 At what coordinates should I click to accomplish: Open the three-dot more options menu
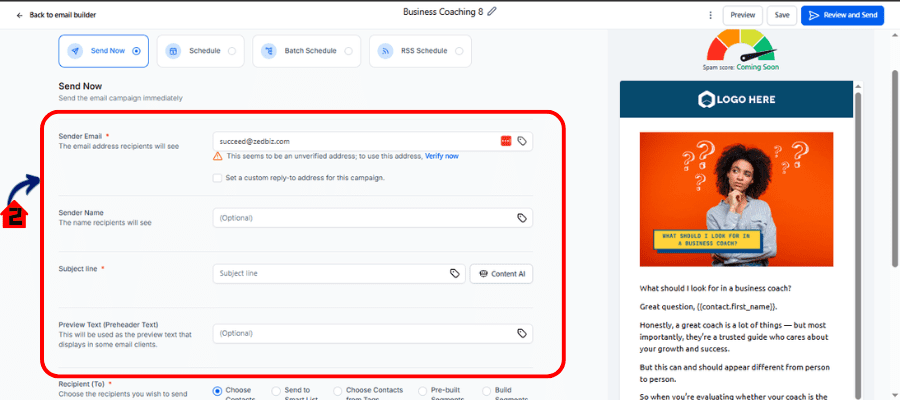pyautogui.click(x=710, y=15)
